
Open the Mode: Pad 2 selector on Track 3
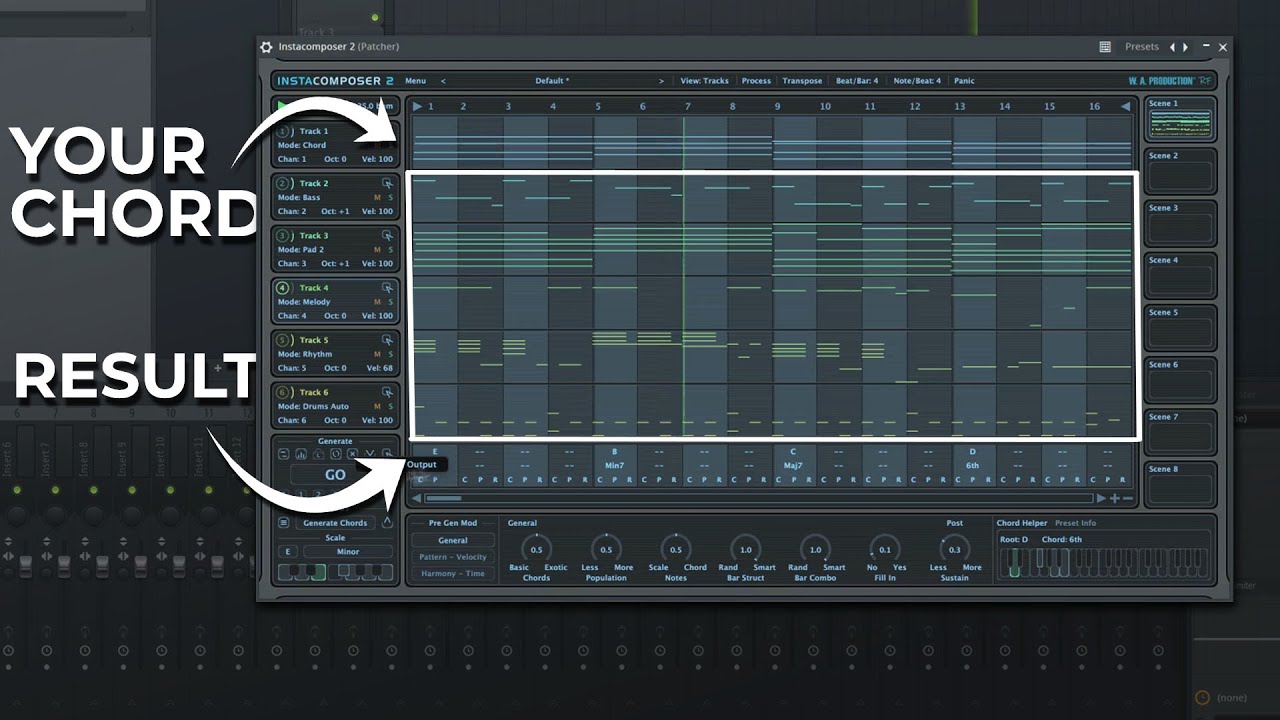301,250
